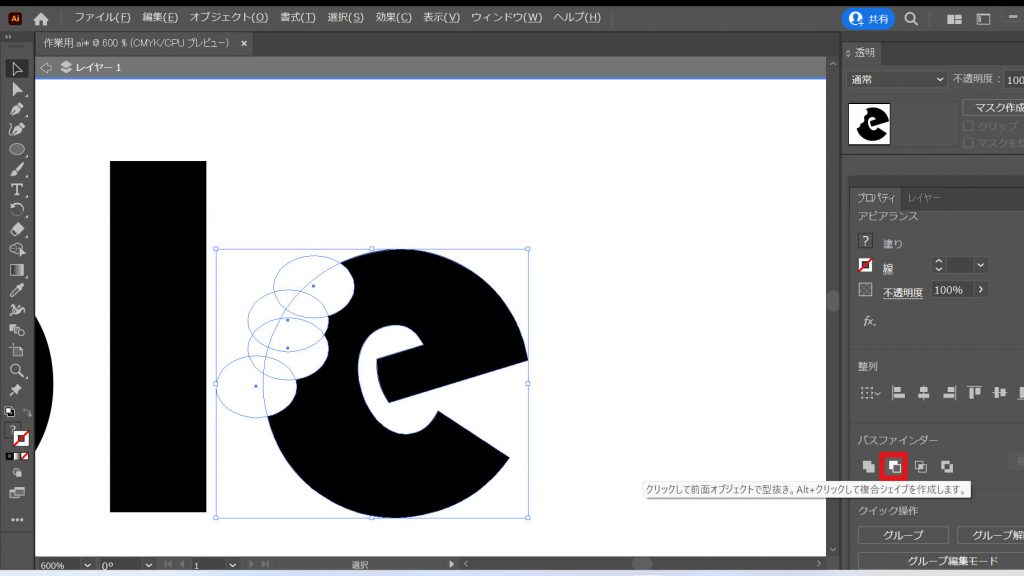Select the Eyedropper tool
The width and height of the screenshot is (1024, 576).
click(x=17, y=290)
